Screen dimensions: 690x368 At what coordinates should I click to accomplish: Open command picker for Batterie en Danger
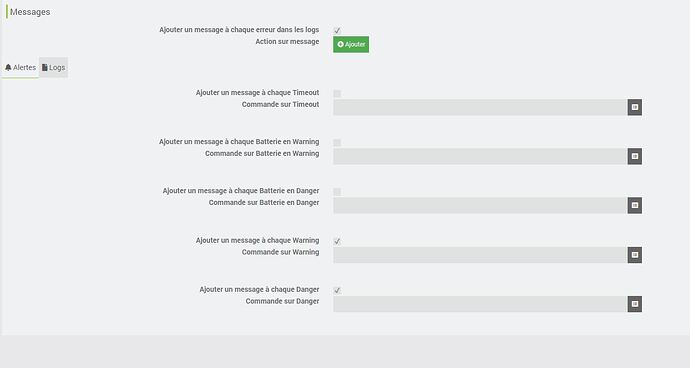click(x=635, y=205)
